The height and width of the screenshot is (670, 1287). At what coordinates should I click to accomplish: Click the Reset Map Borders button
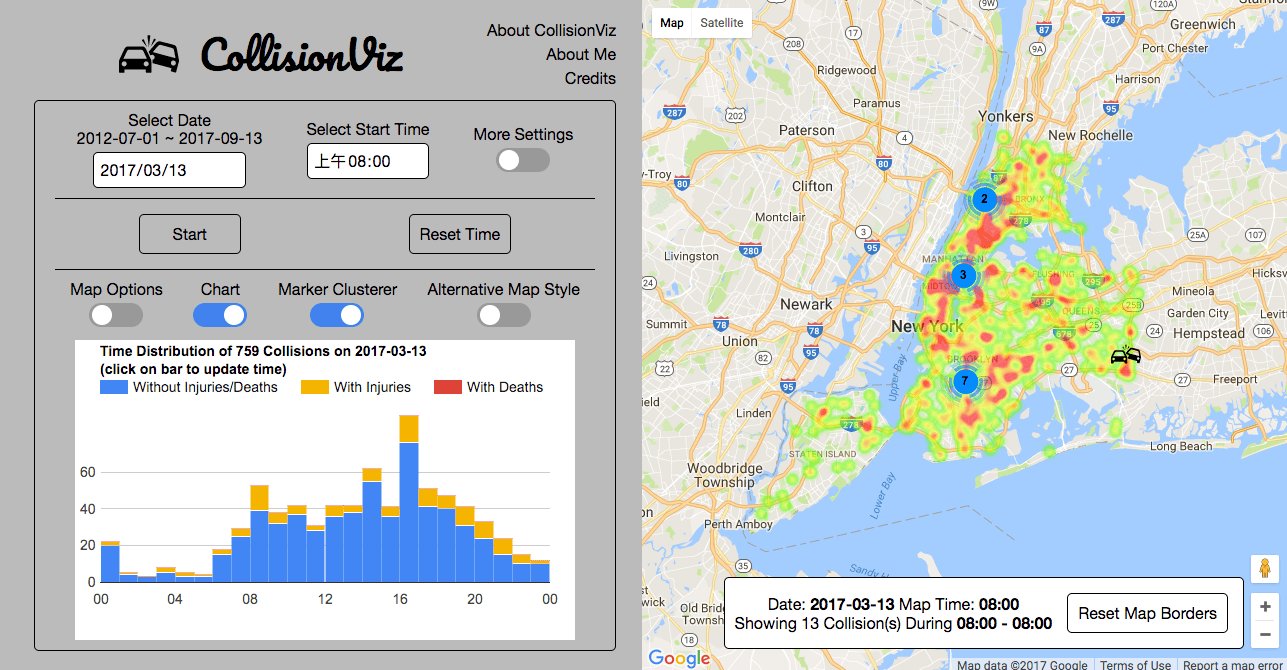click(x=1148, y=613)
